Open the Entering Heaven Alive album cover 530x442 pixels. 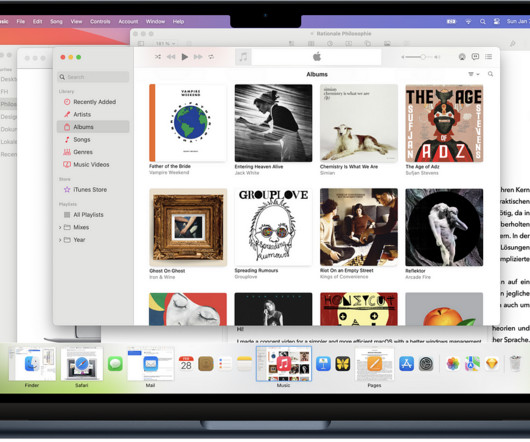click(273, 123)
